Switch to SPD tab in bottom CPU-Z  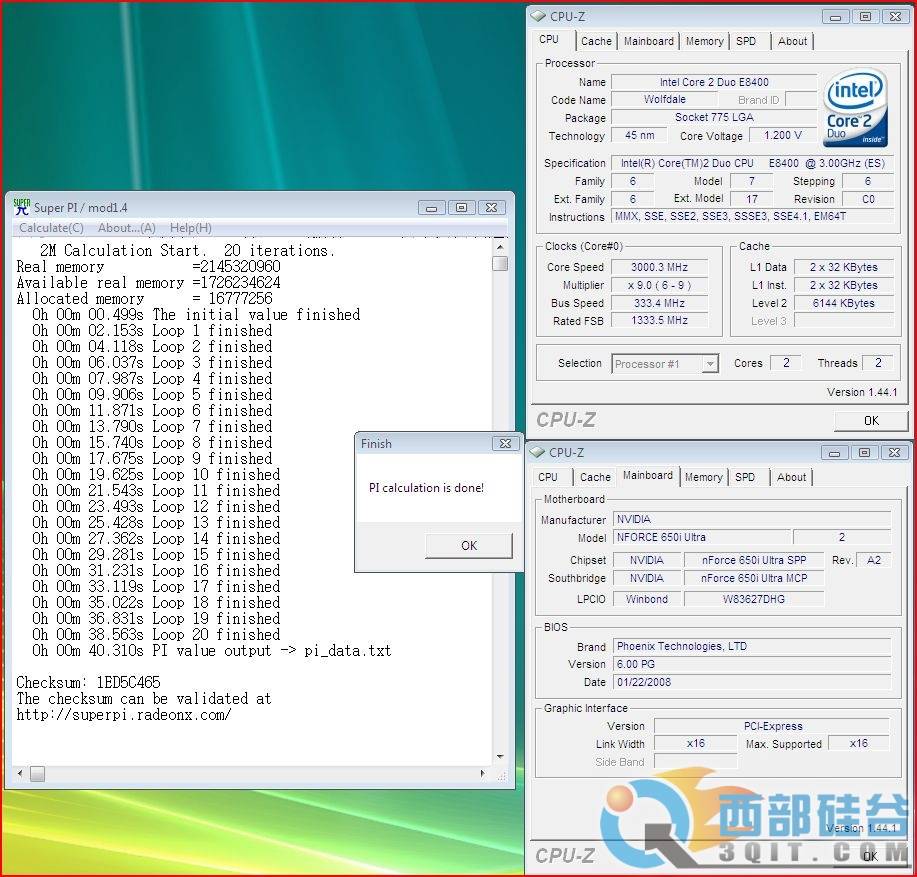[745, 477]
